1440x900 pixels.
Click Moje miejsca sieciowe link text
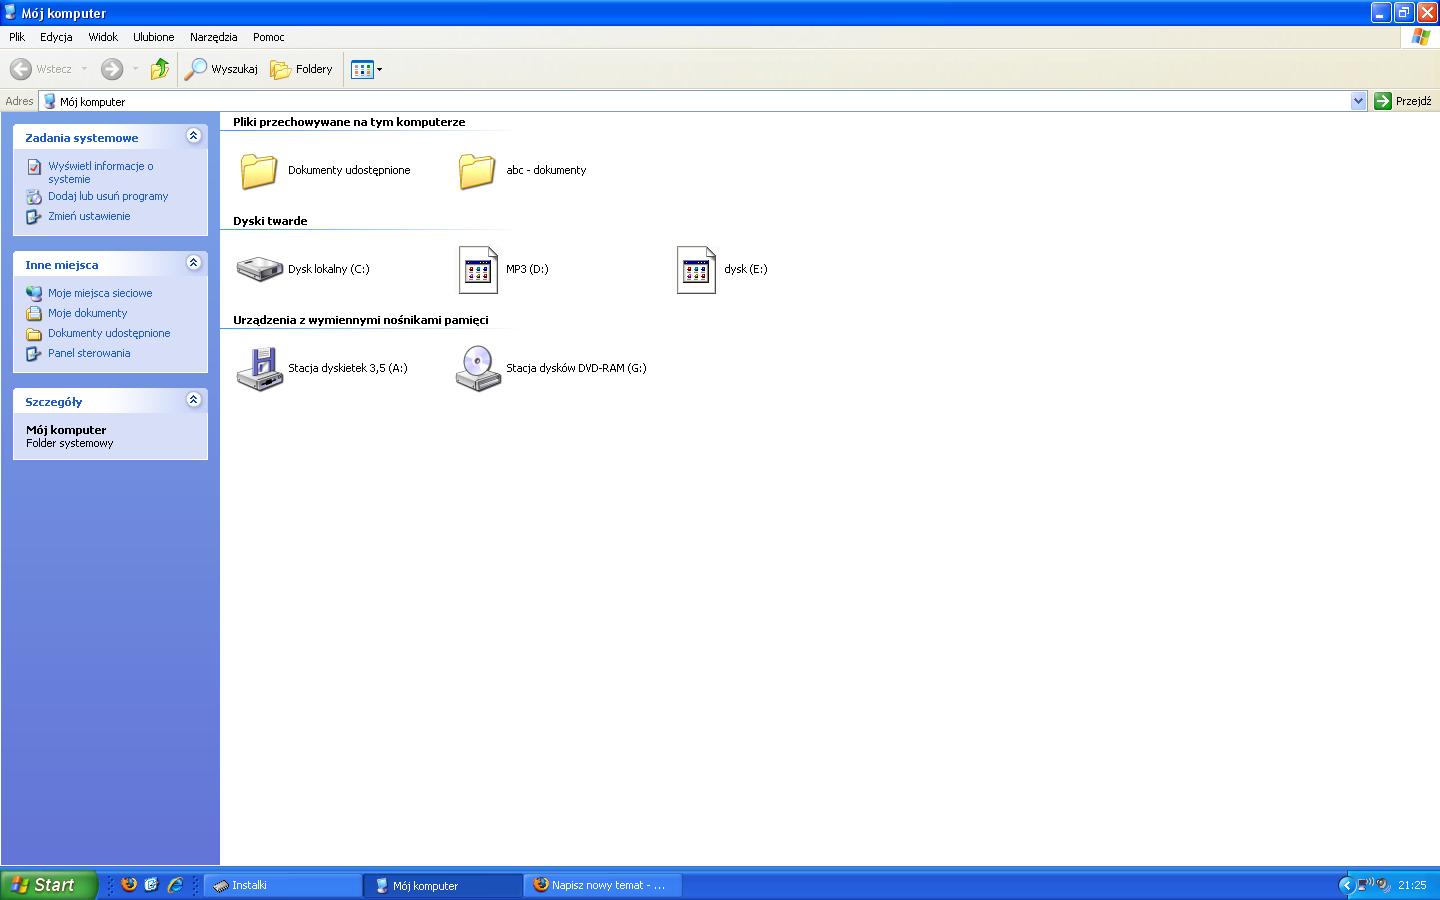pos(100,294)
